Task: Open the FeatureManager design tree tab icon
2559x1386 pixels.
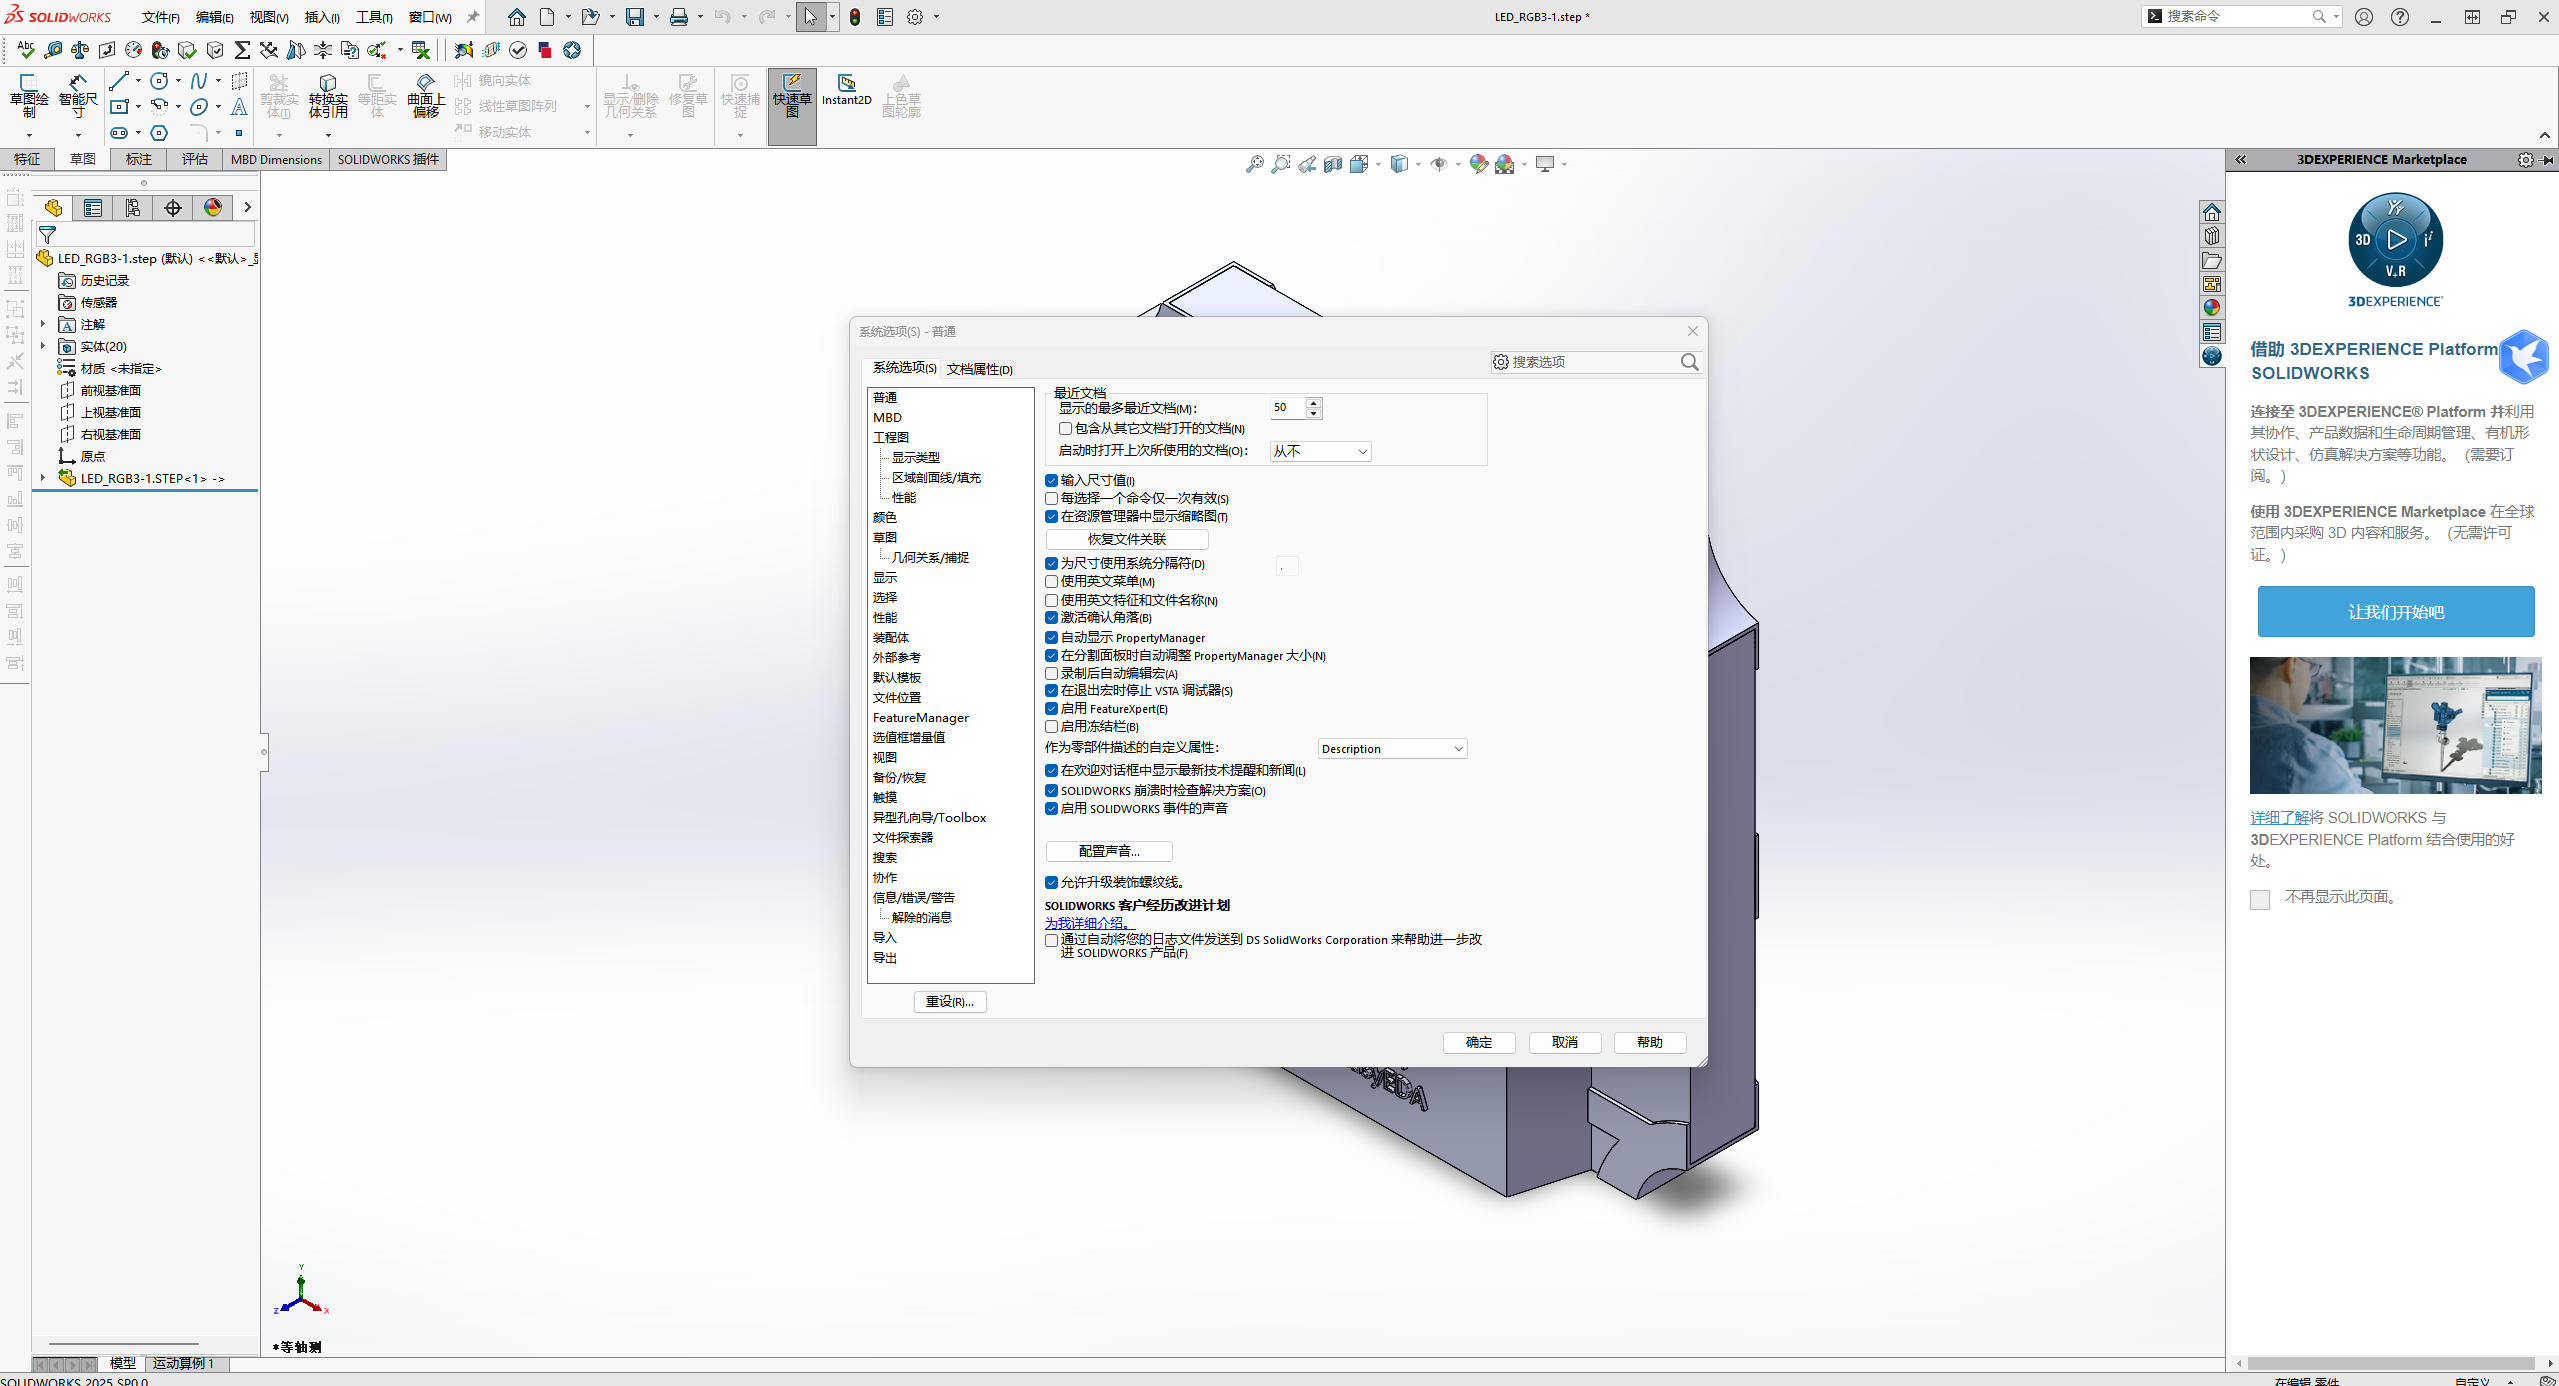Action: point(53,208)
